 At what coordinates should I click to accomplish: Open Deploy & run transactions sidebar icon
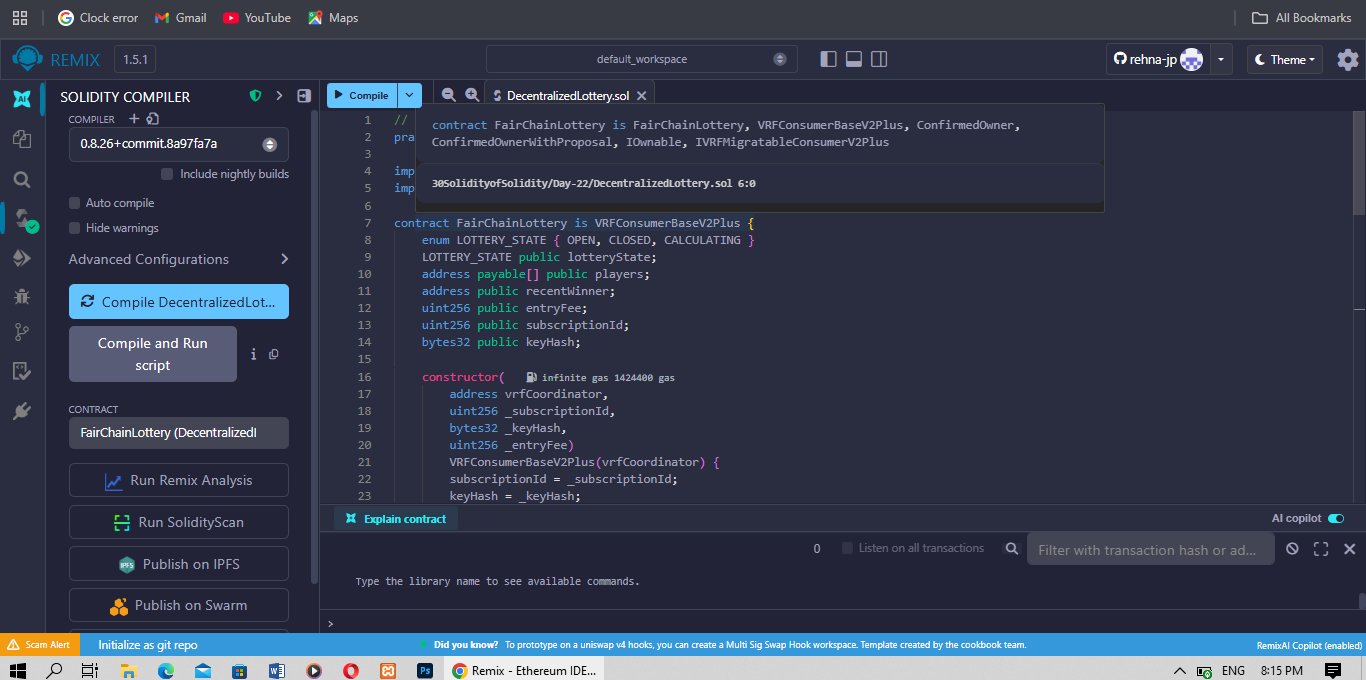coord(21,259)
